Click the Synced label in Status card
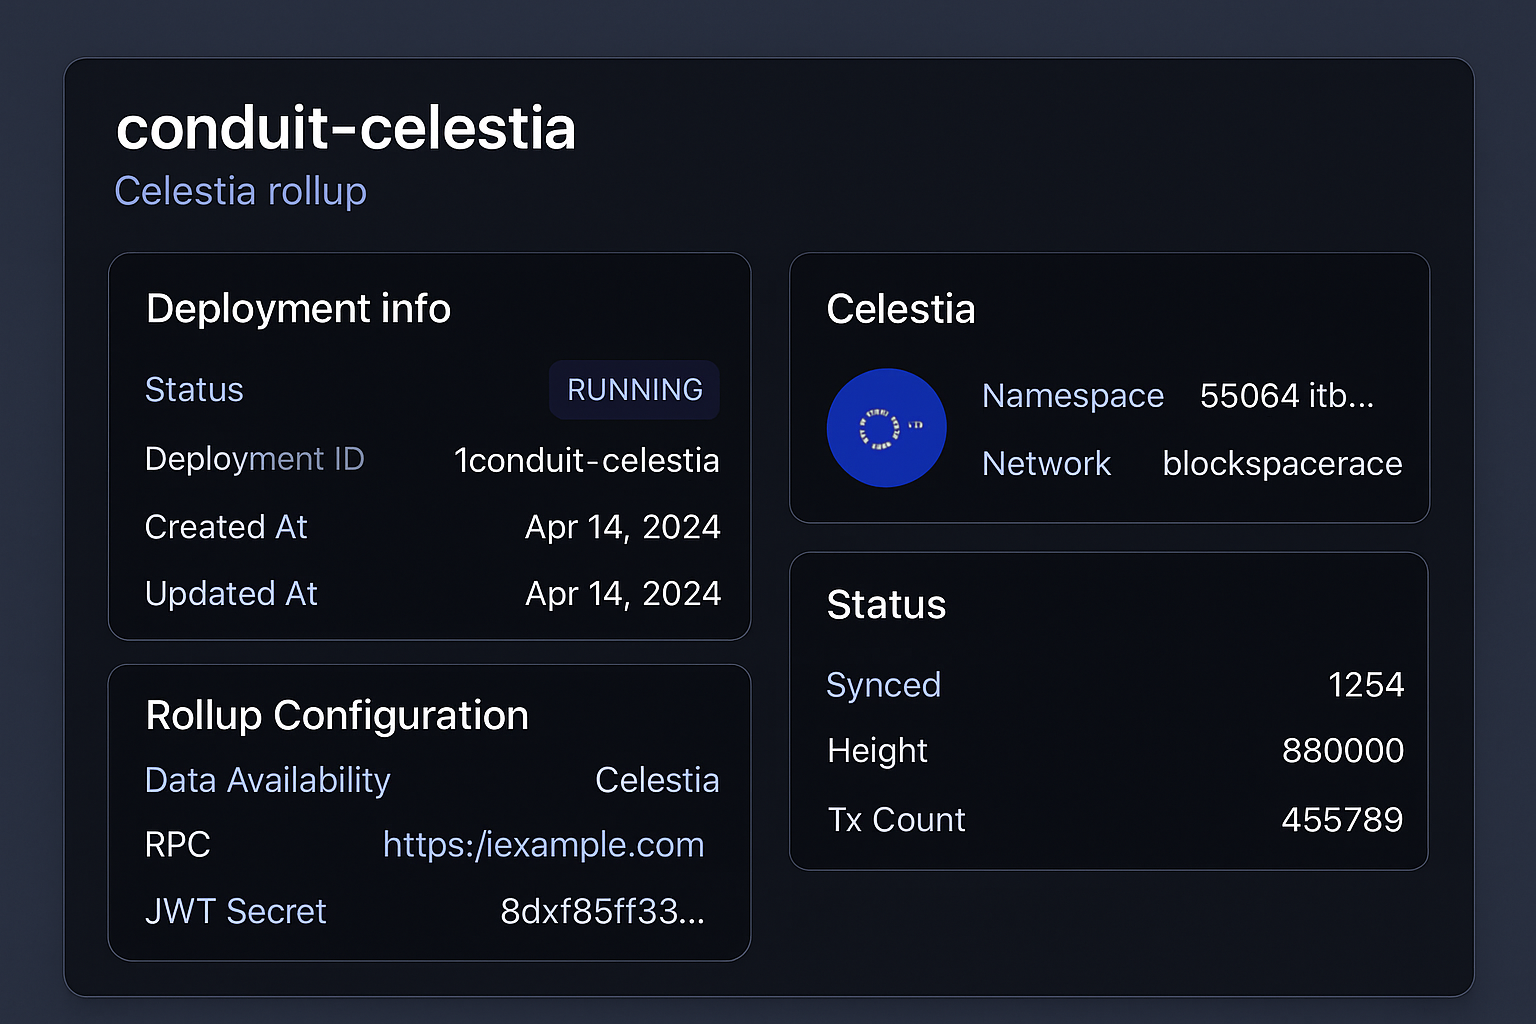 pyautogui.click(x=883, y=685)
